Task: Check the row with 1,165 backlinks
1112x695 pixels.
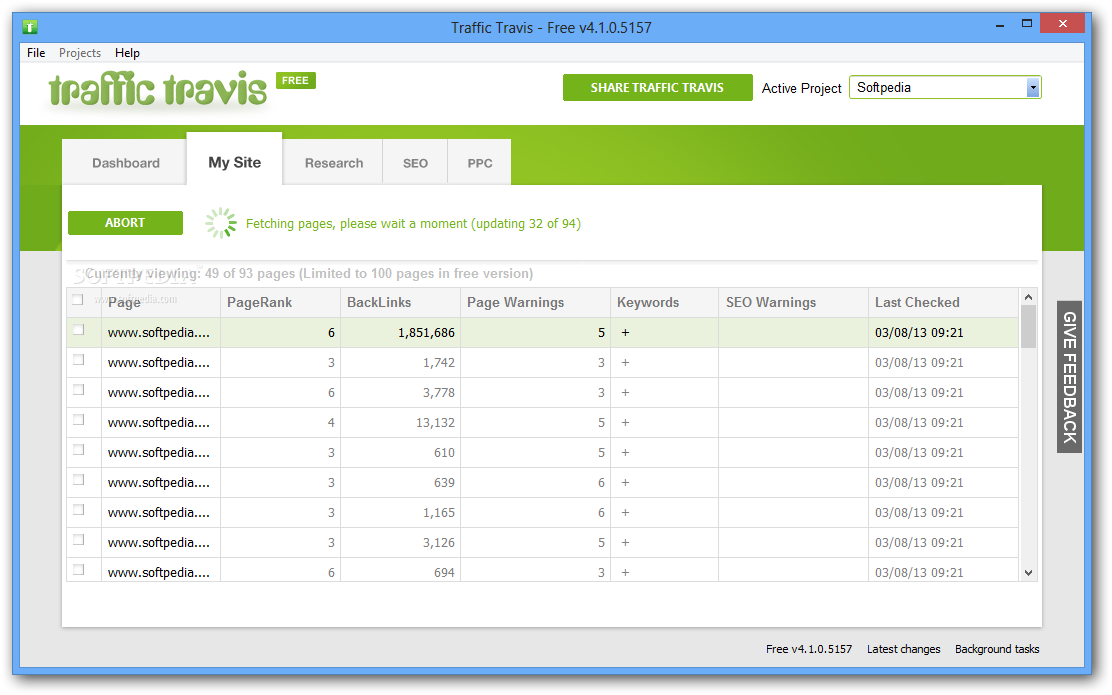Action: (79, 510)
